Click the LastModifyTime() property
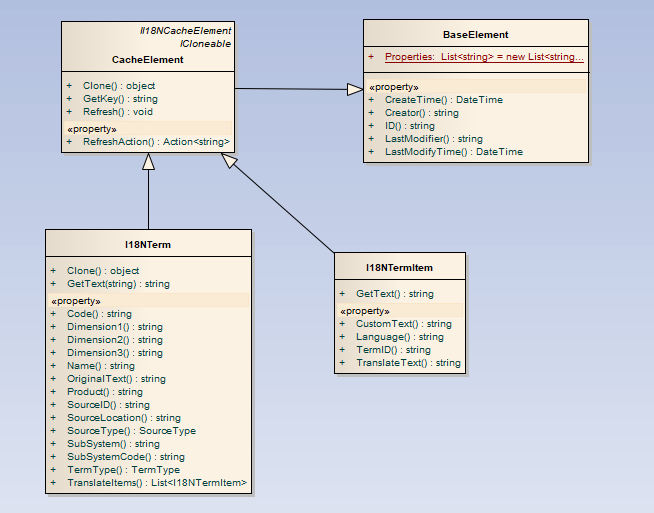654x513 pixels. (453, 152)
